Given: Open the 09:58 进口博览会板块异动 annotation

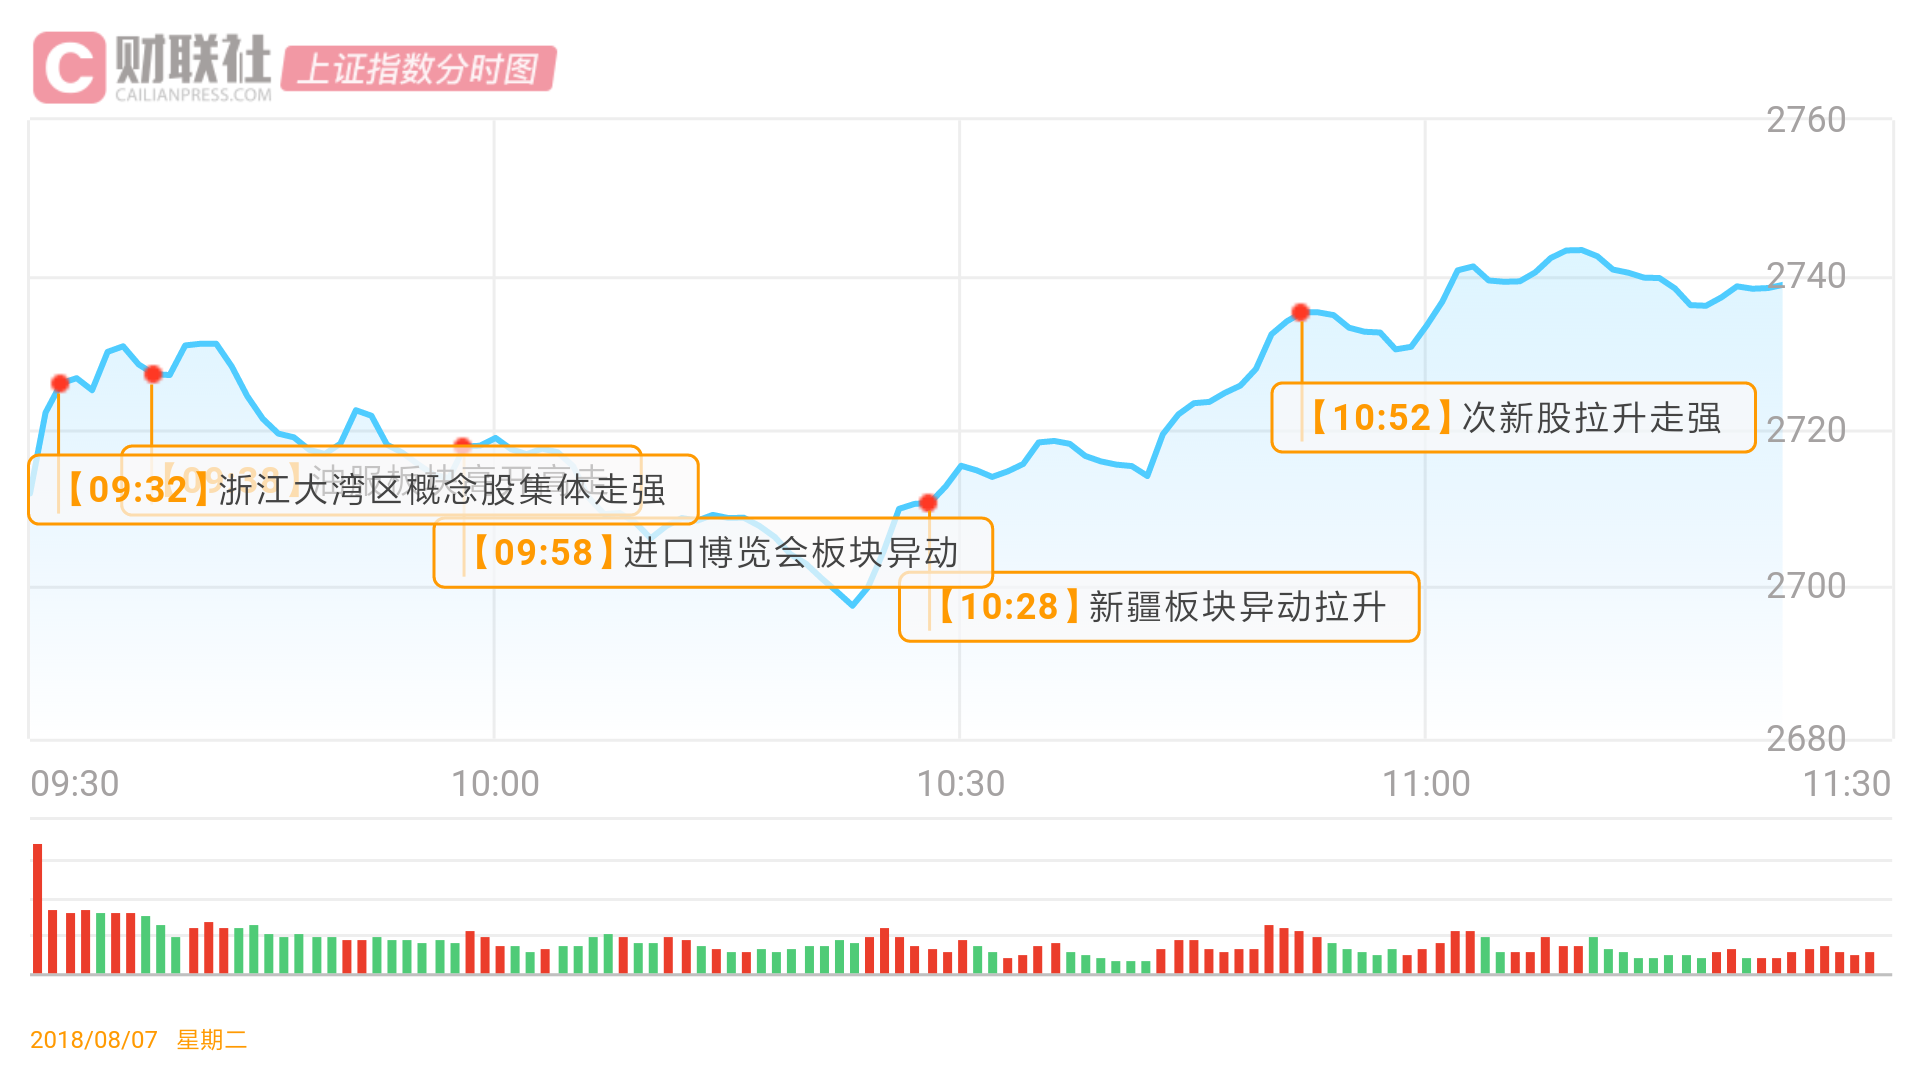Looking at the screenshot, I should point(714,552).
